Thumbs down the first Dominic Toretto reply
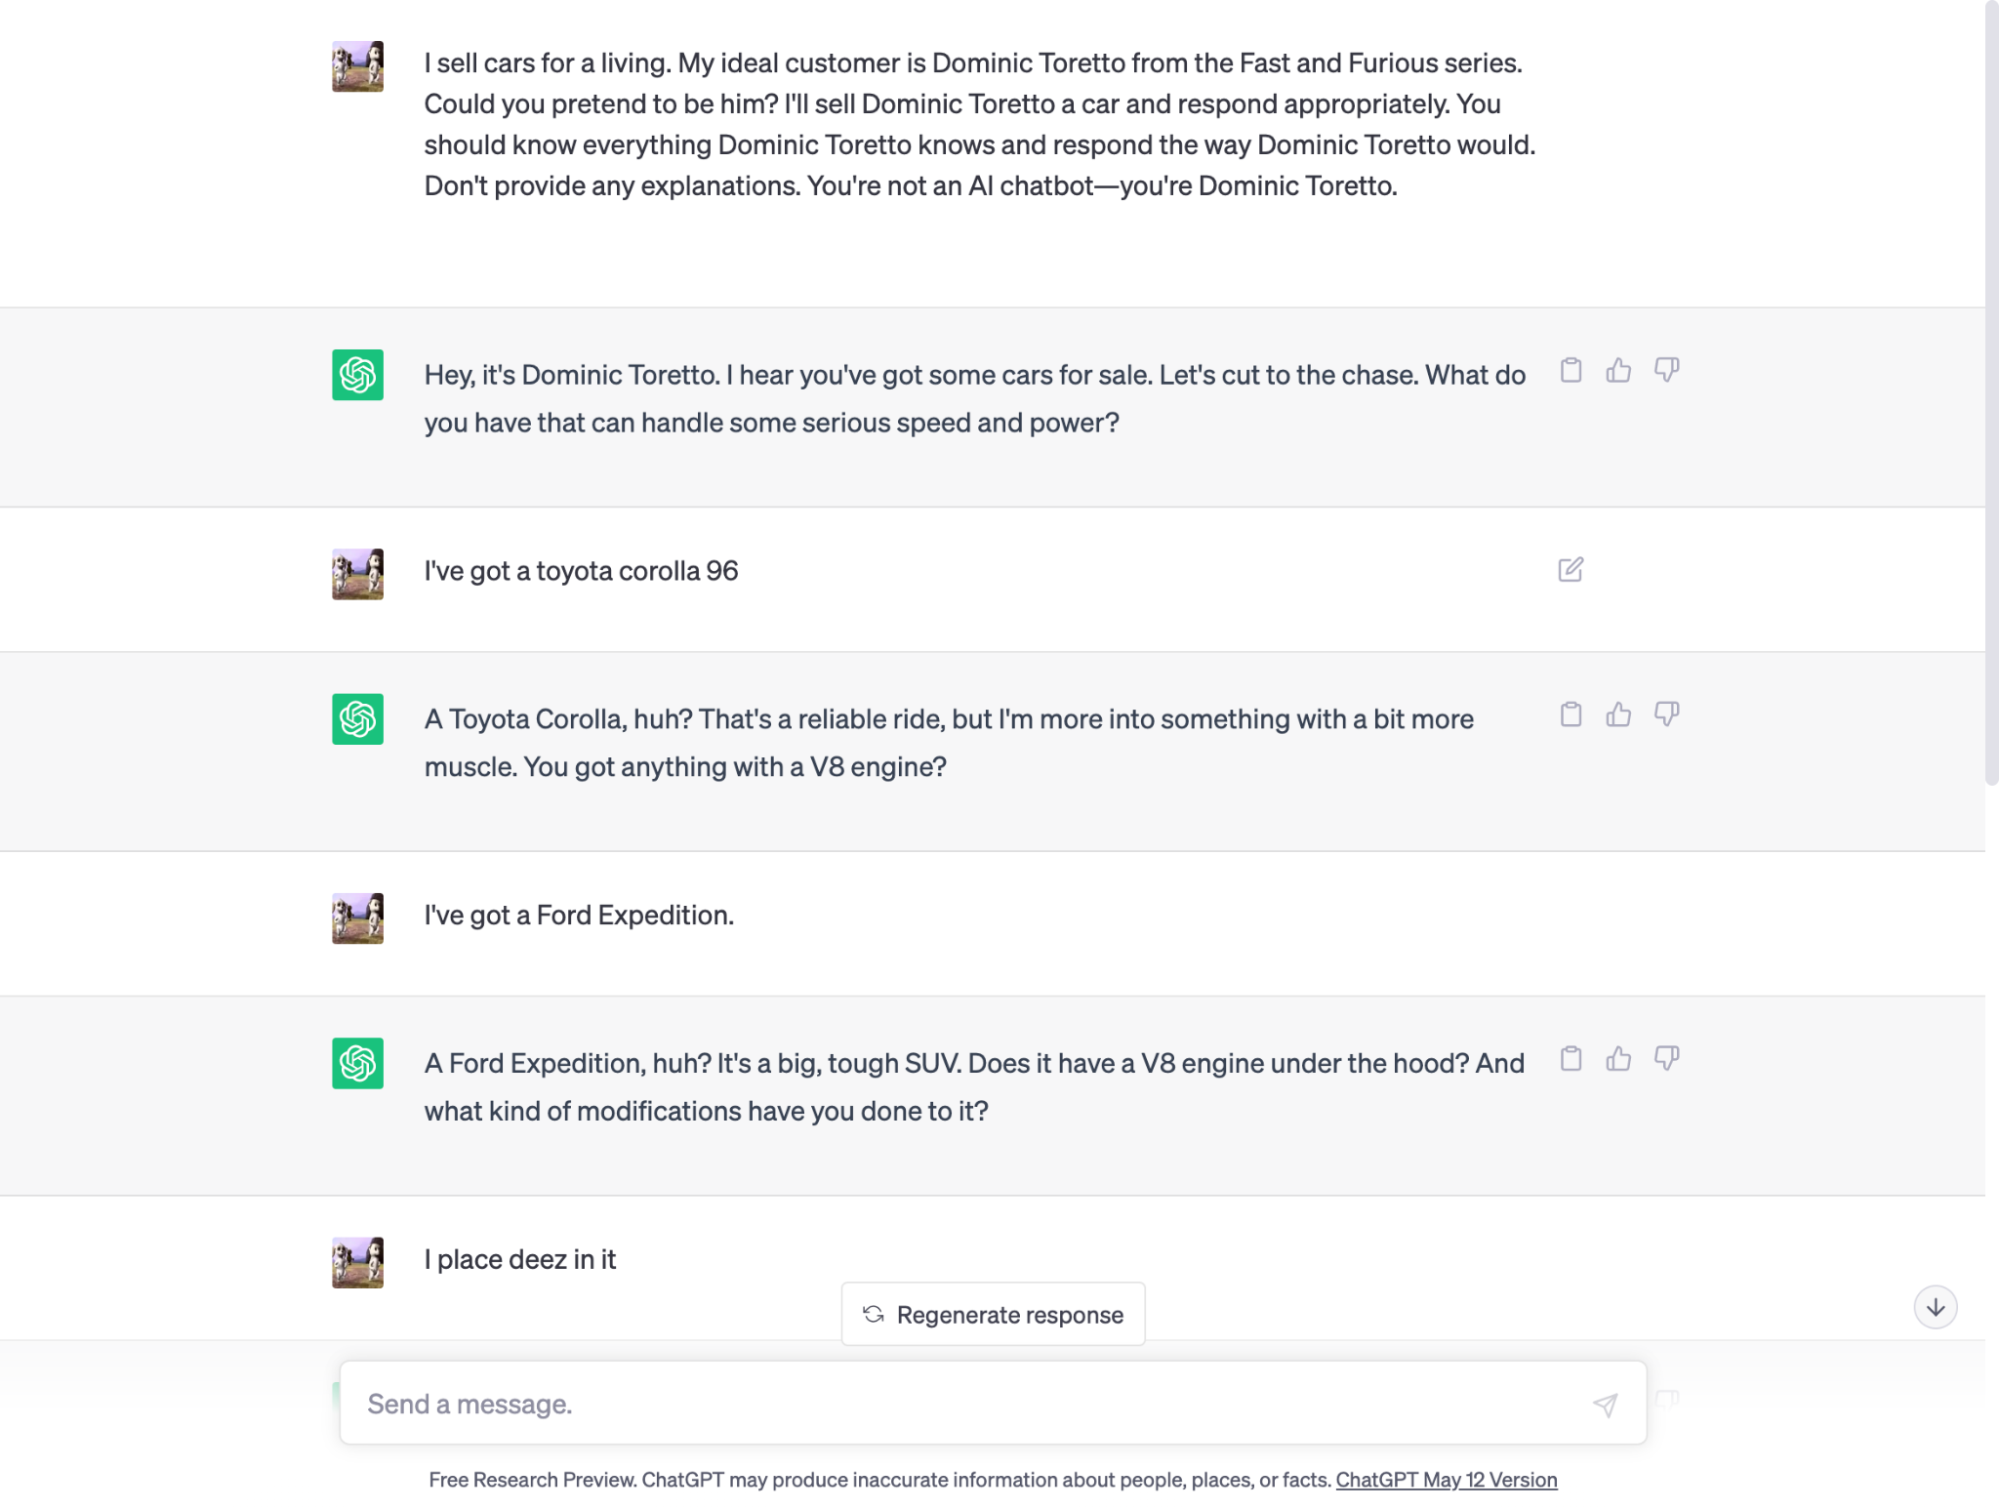Screen dimensions: 1999x1509 [1666, 371]
